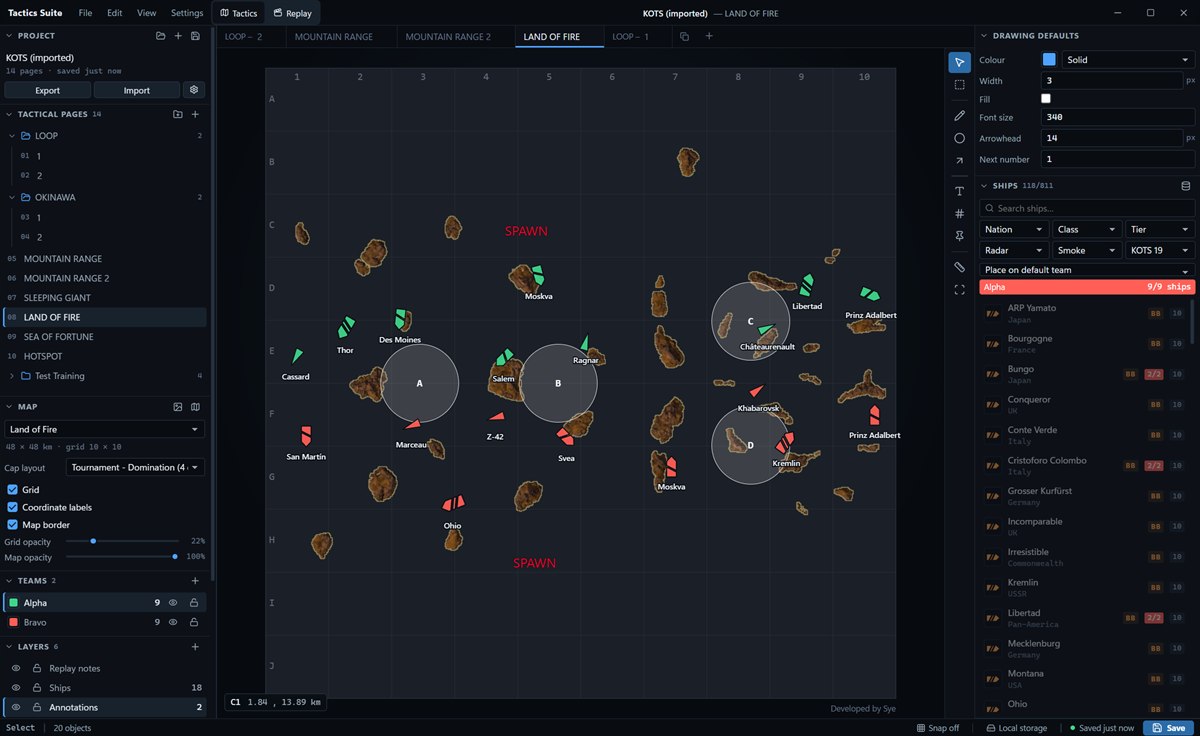Open the Settings menu
1200x736 pixels.
click(187, 13)
